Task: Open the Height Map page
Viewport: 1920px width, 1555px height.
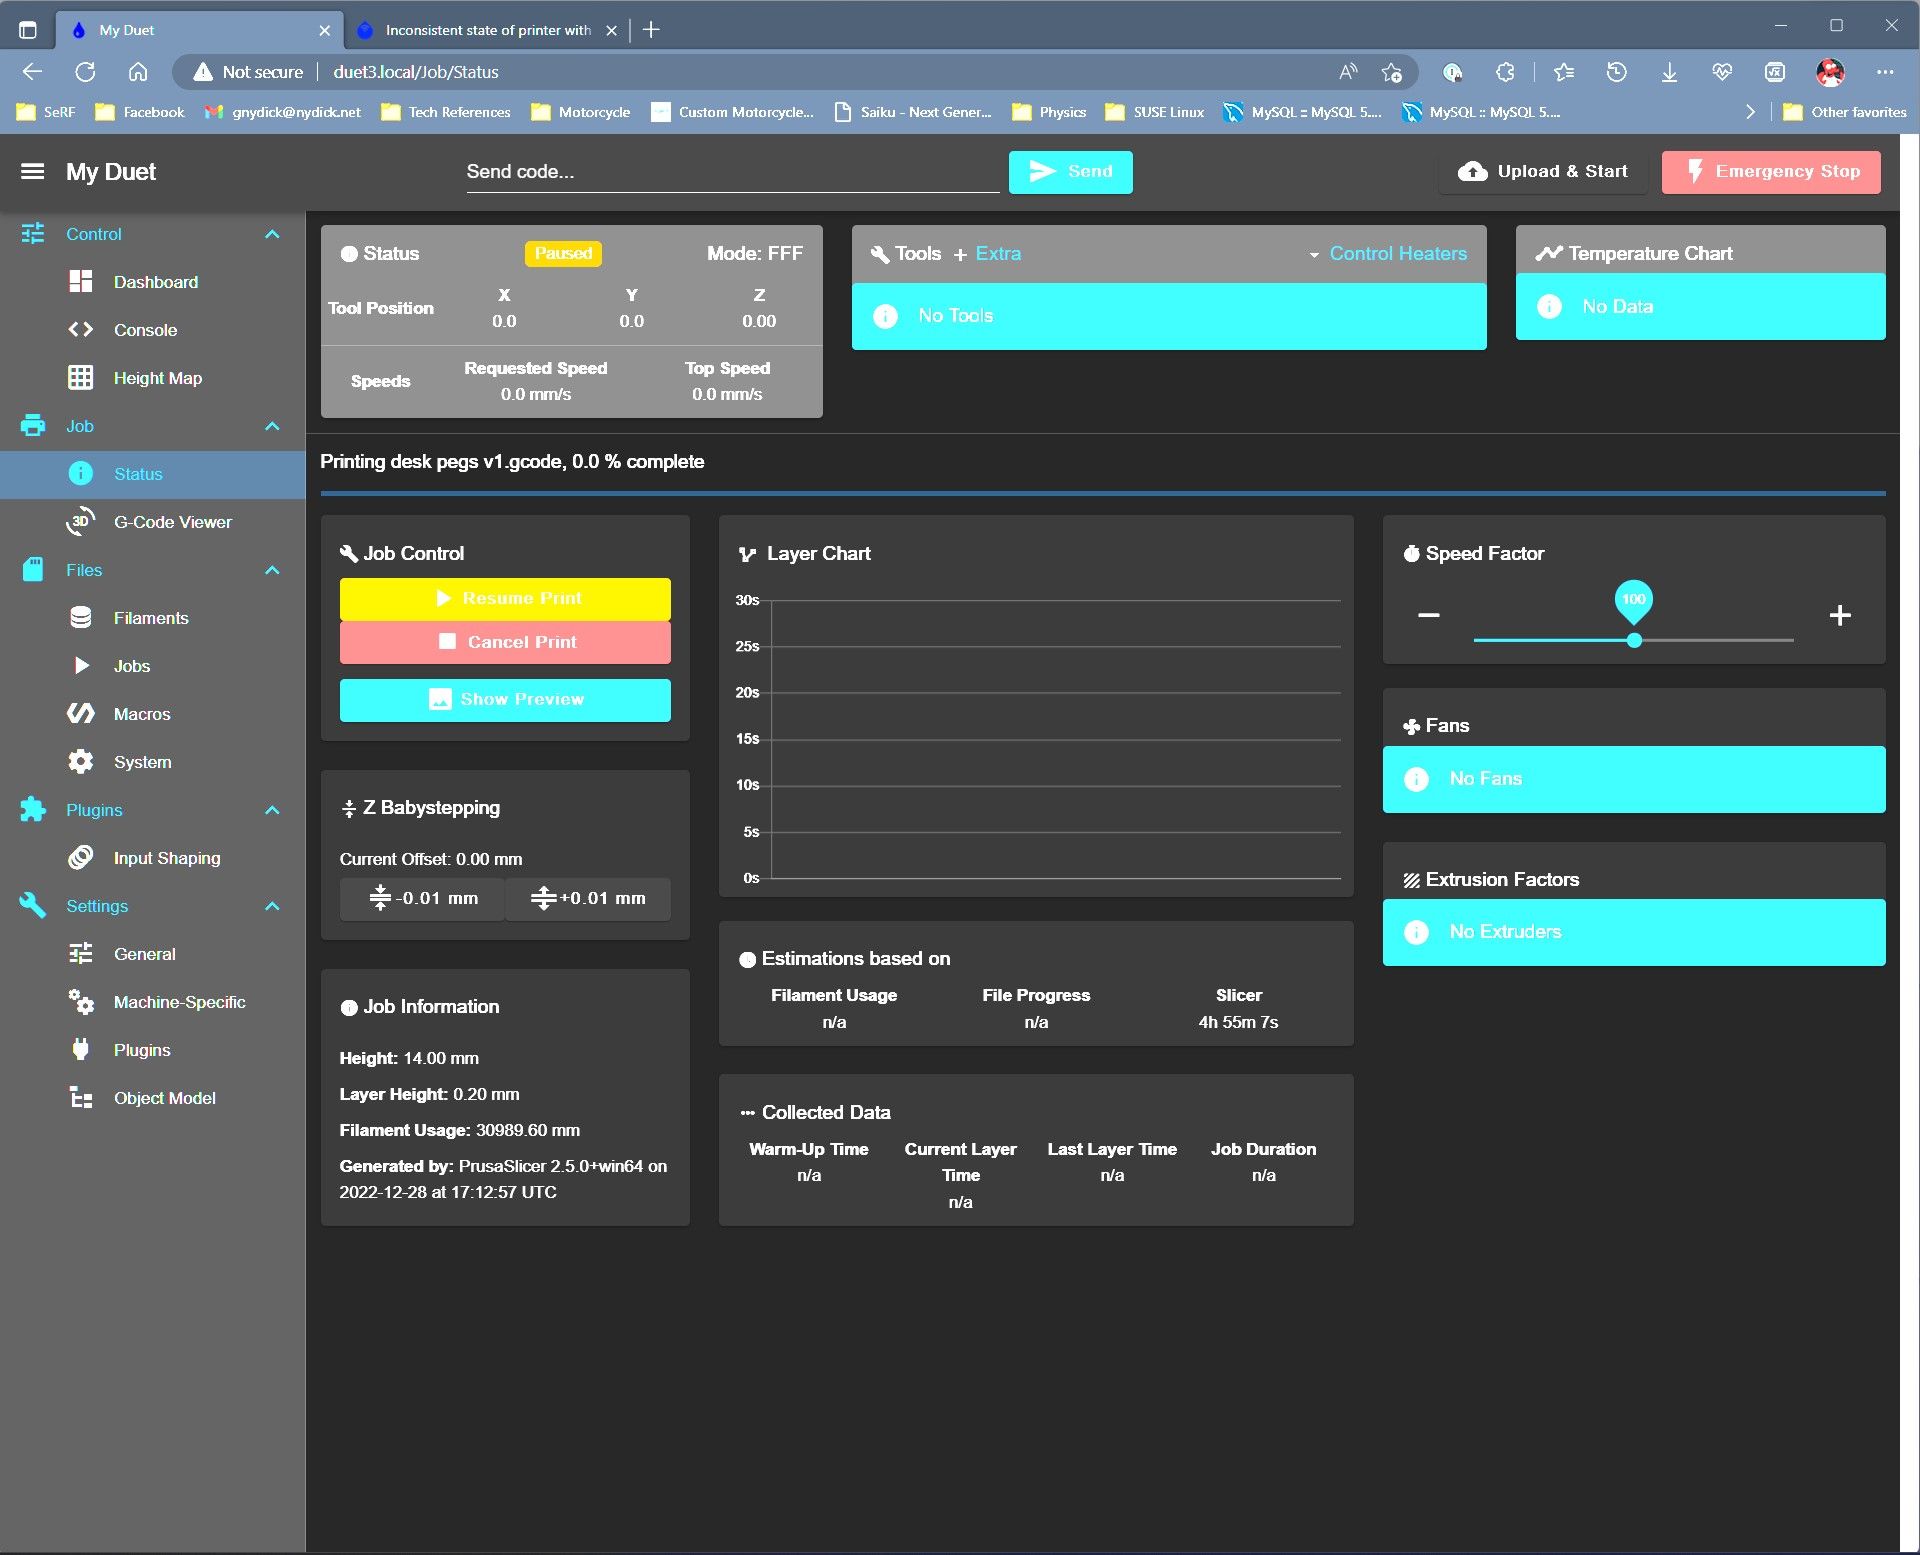Action: pyautogui.click(x=152, y=378)
